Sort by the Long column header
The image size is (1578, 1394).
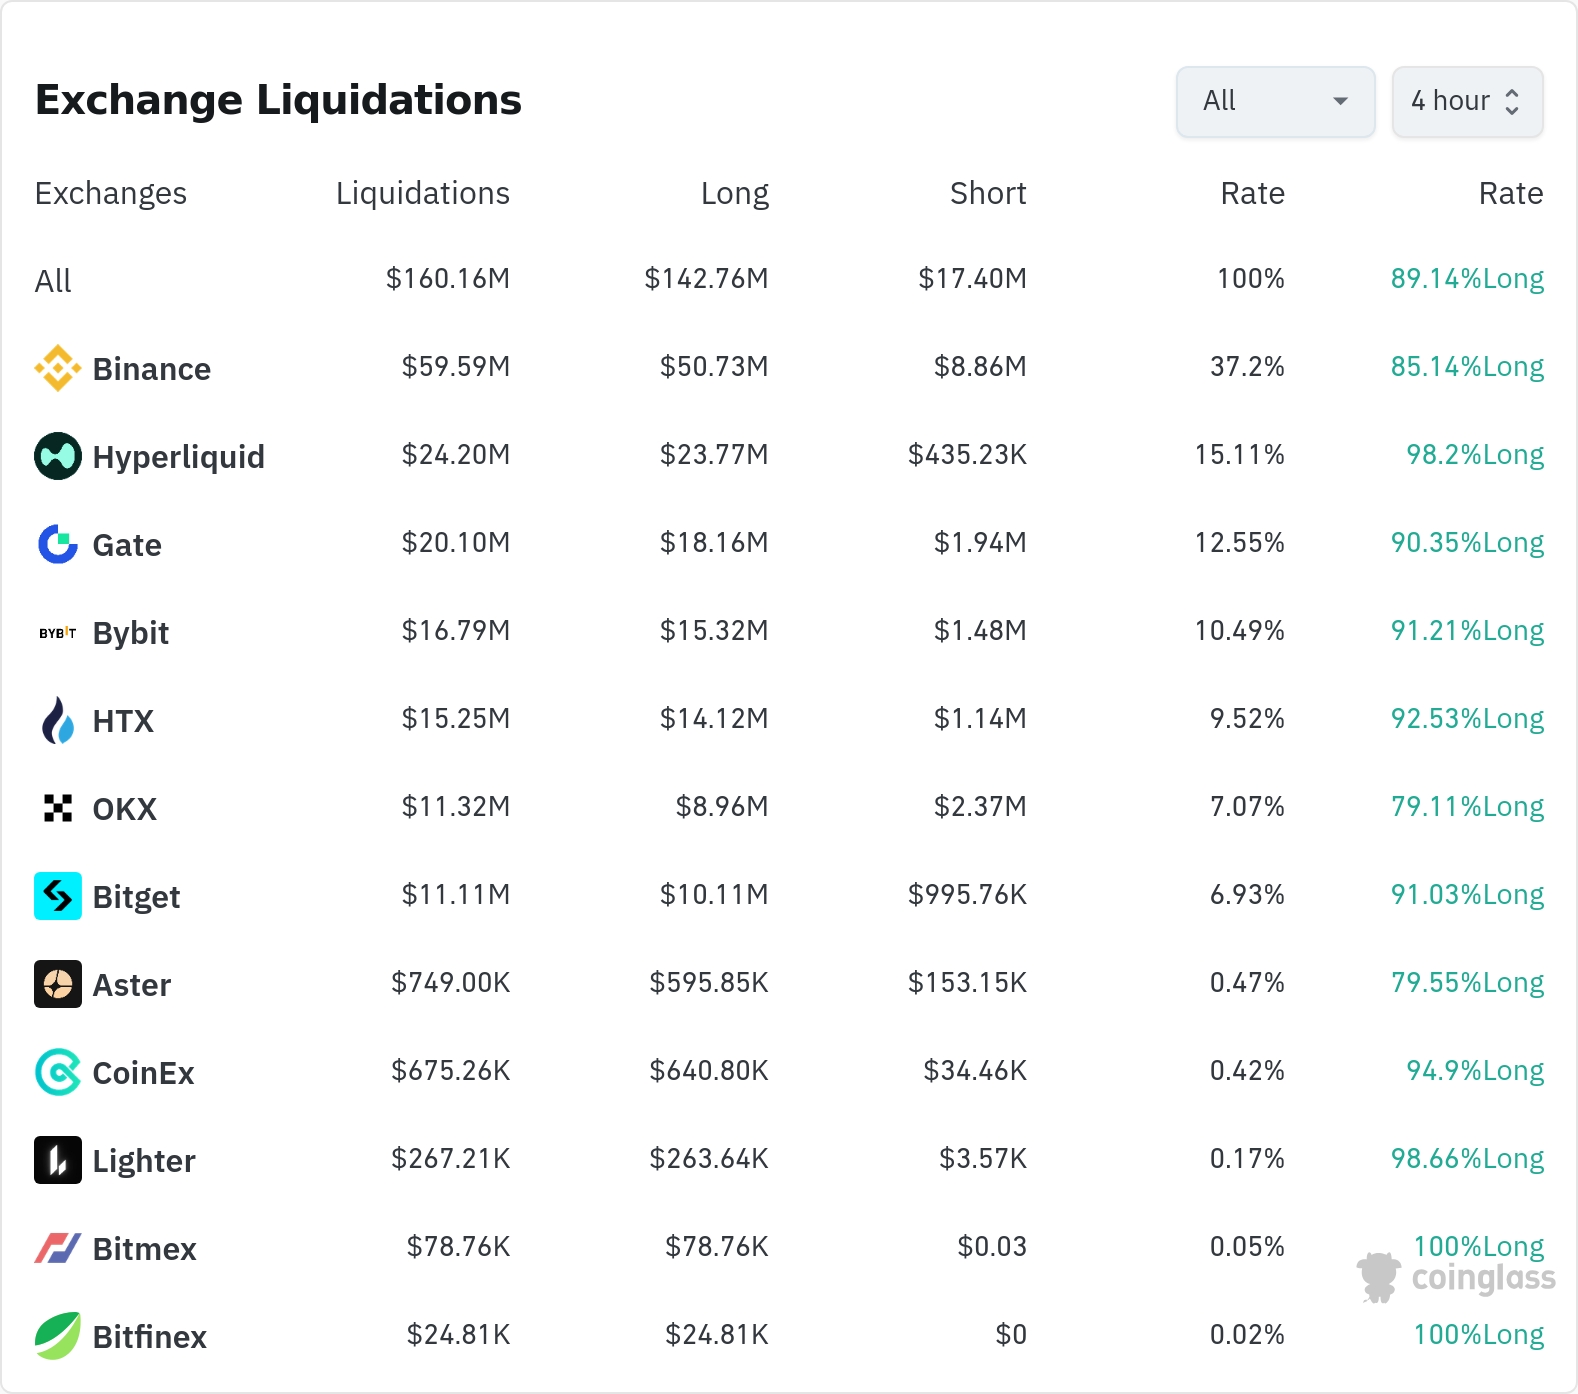click(x=735, y=193)
